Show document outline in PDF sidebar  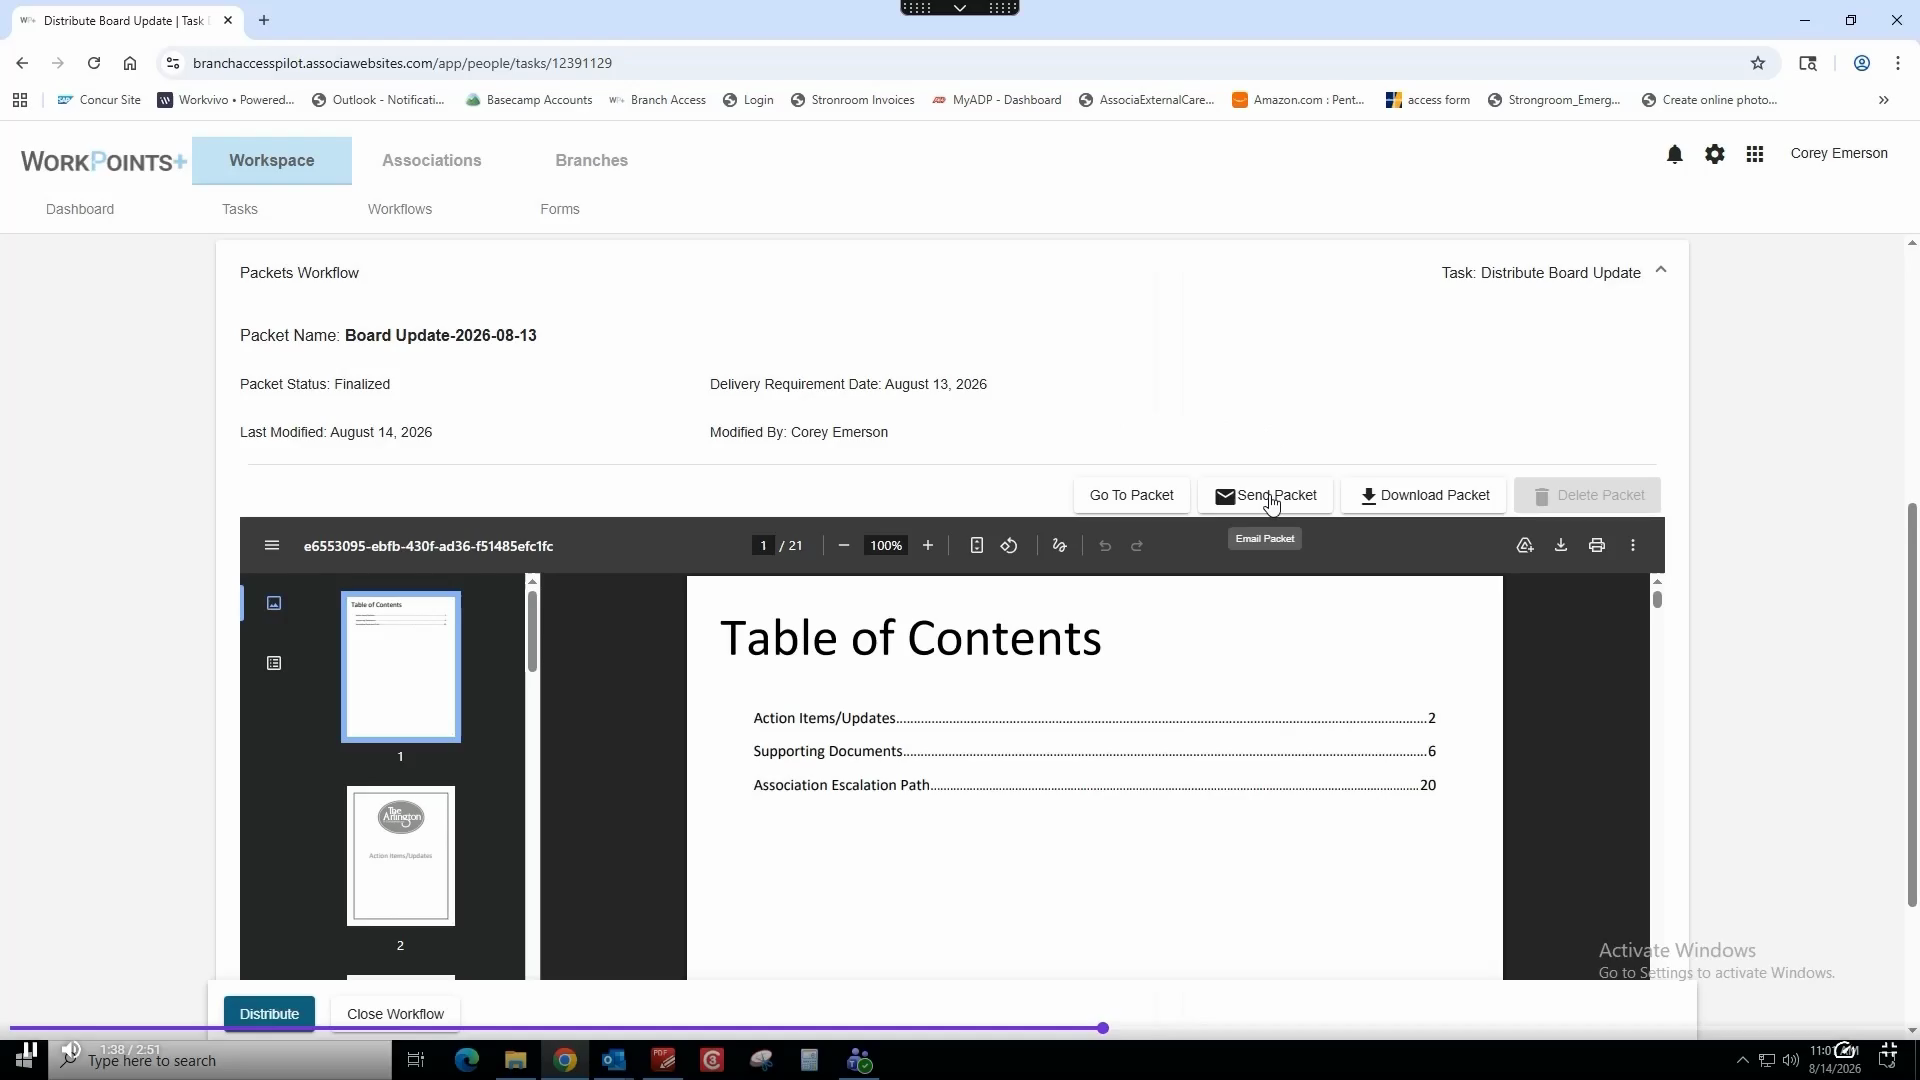click(274, 663)
